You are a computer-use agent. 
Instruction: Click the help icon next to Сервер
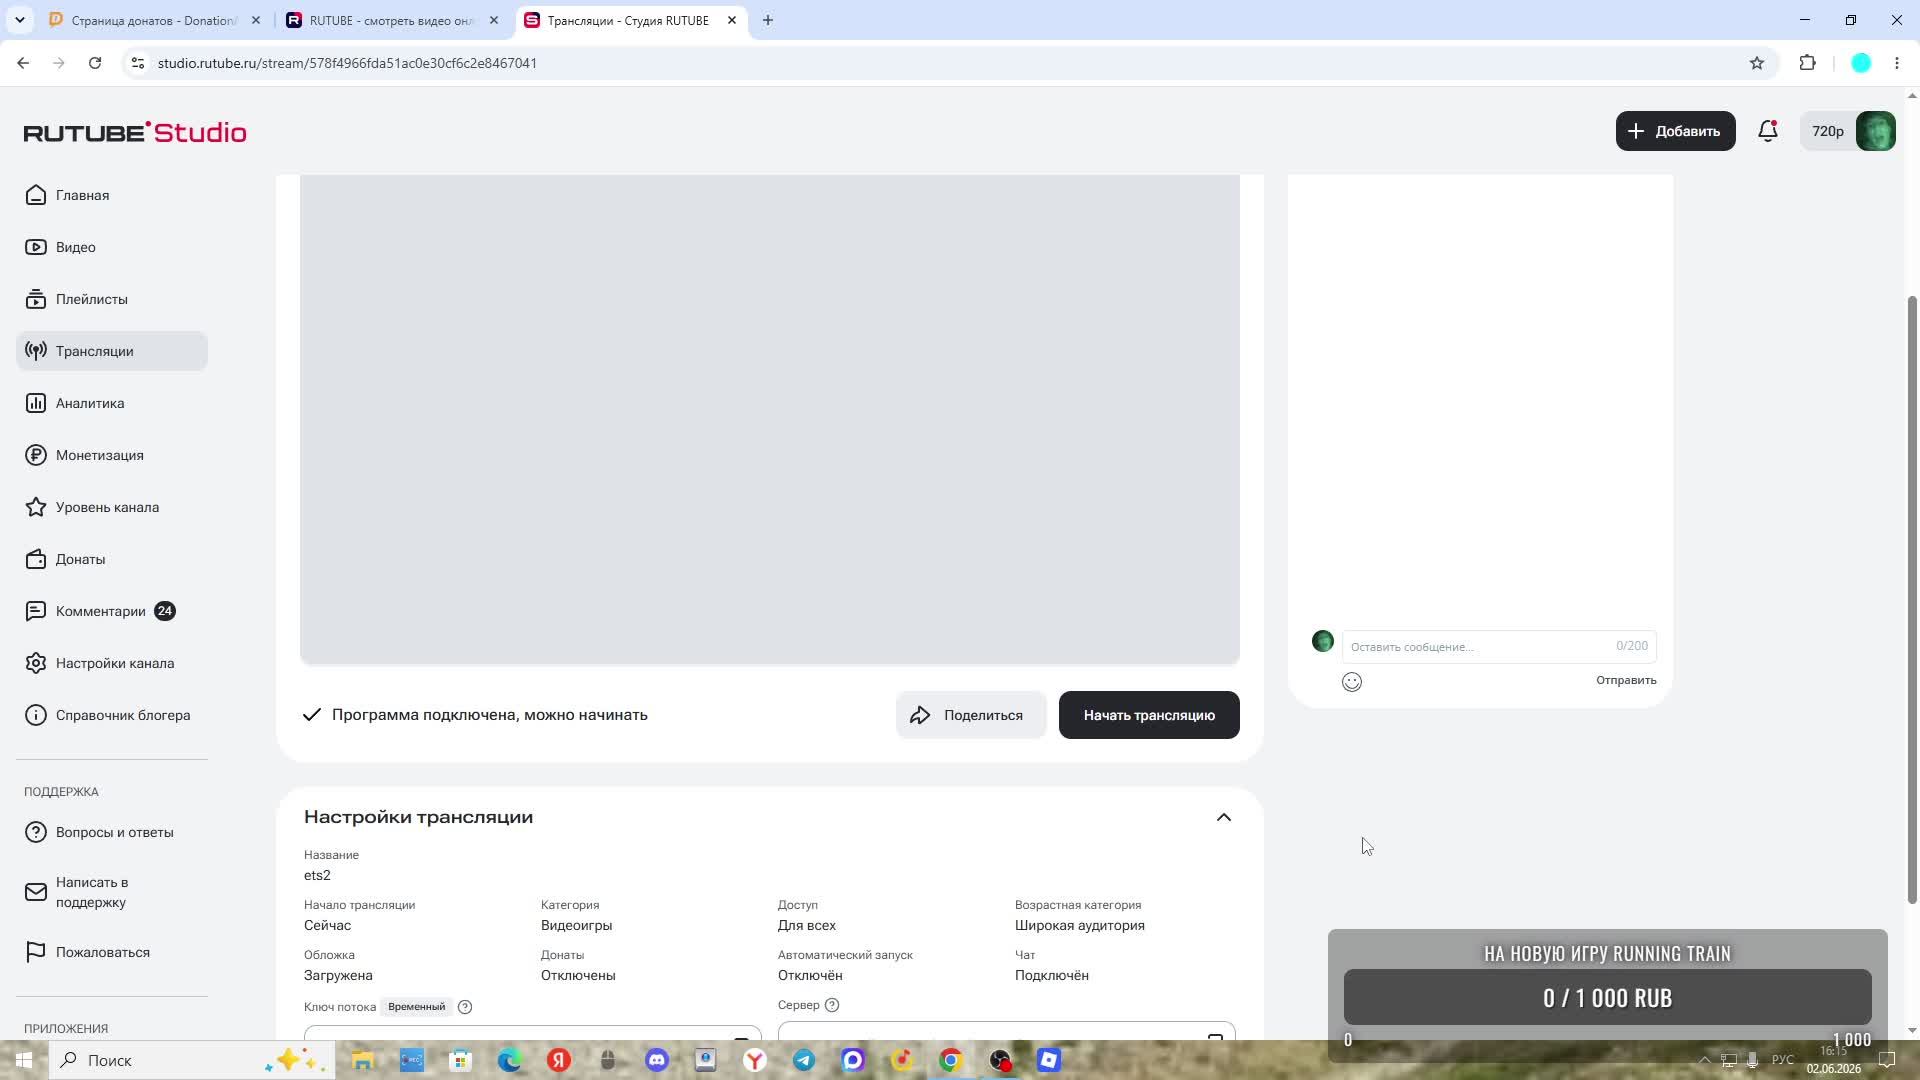click(x=832, y=1005)
